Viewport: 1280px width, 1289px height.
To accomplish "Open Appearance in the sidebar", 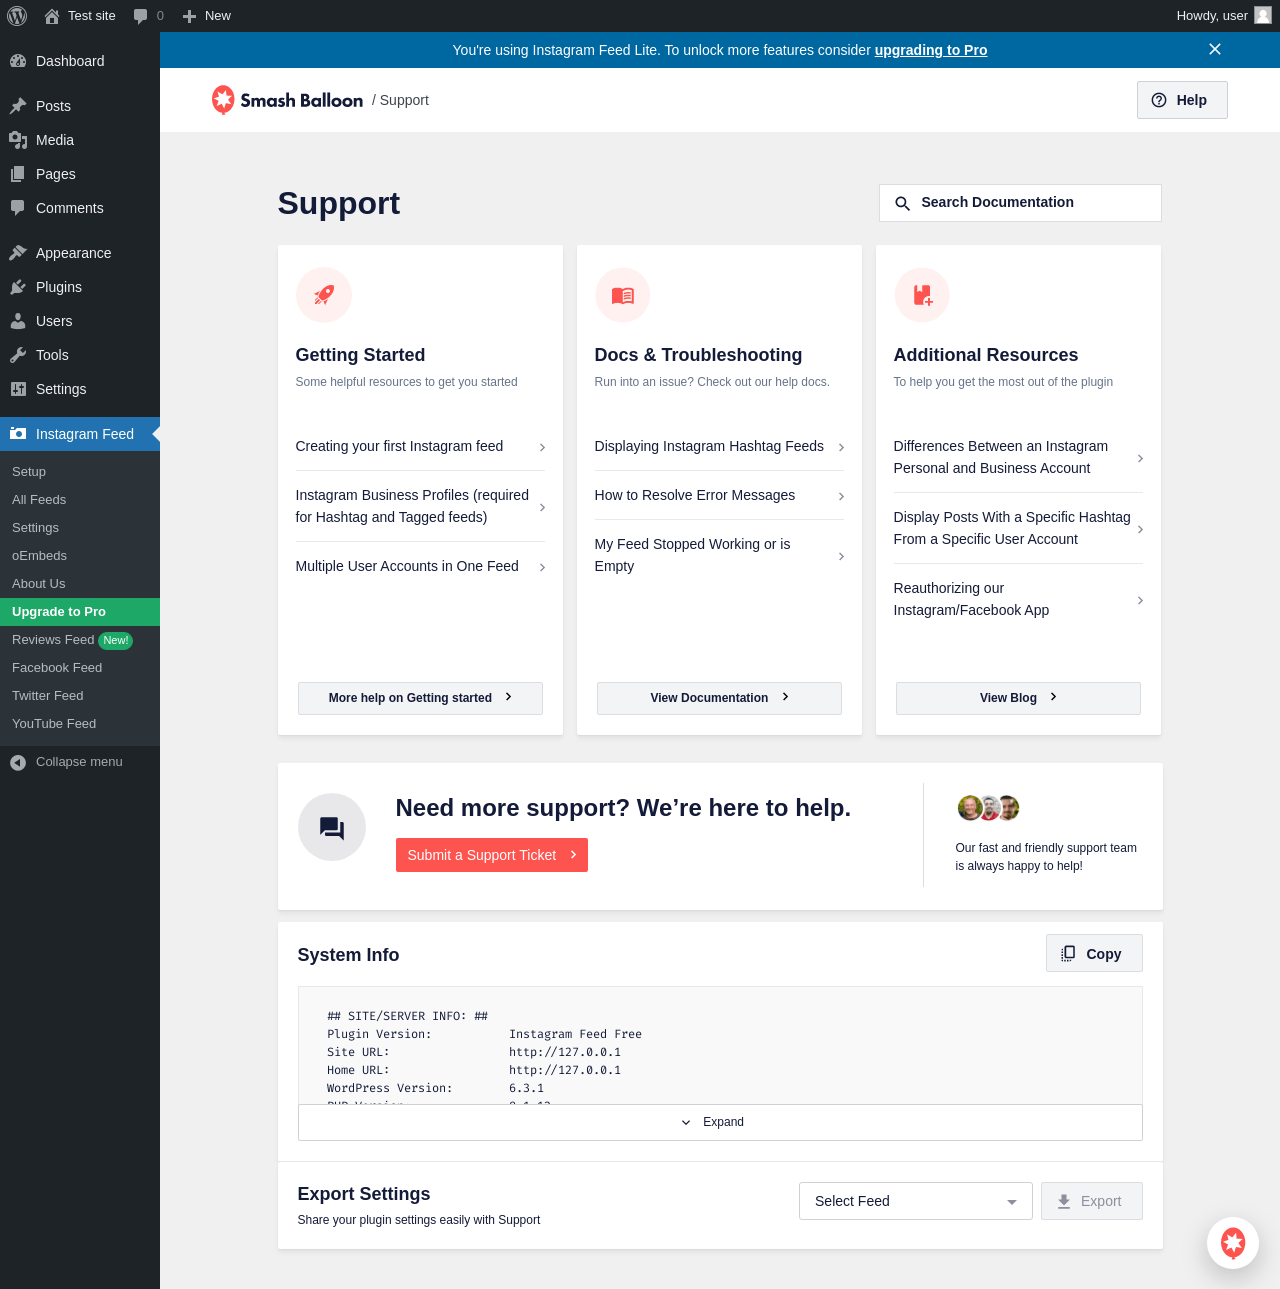I will tap(80, 253).
